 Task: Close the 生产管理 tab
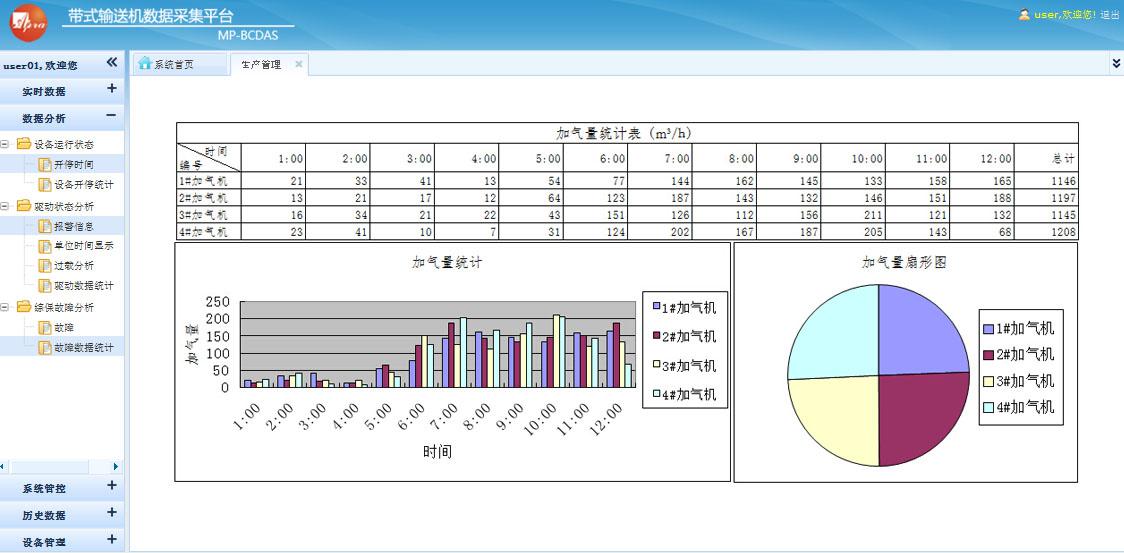click(298, 65)
